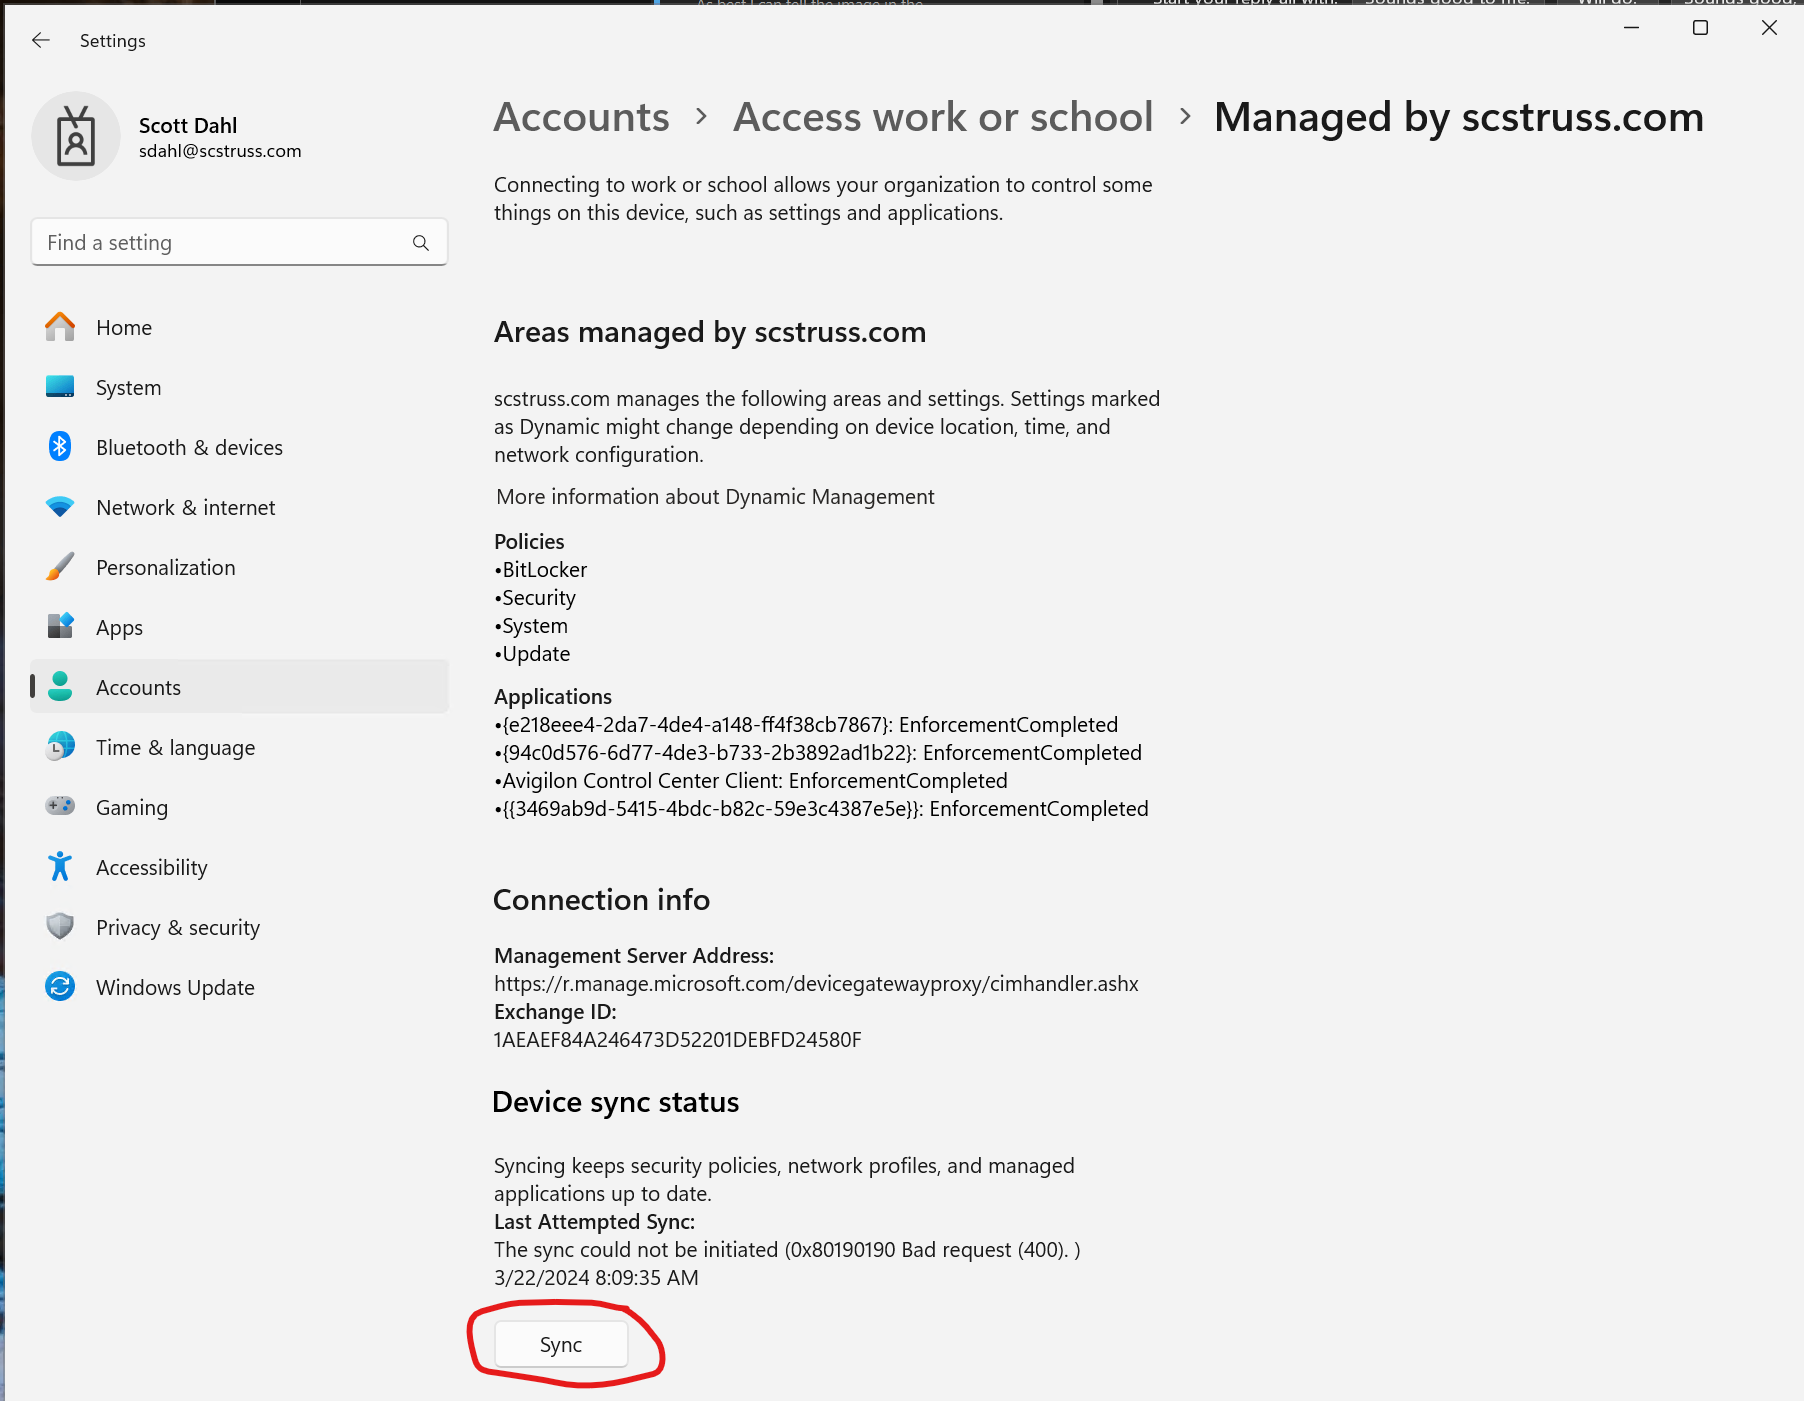
Task: Go to Accessibility settings
Action: click(239, 867)
